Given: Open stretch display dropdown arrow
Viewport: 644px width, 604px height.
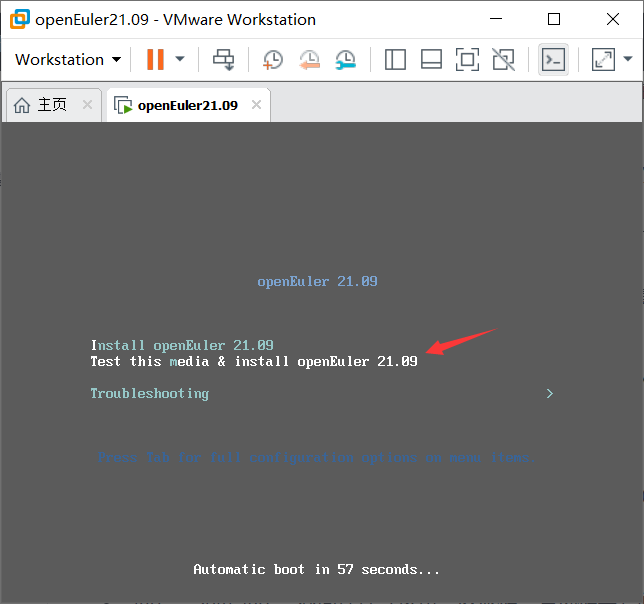Looking at the screenshot, I should click(628, 59).
